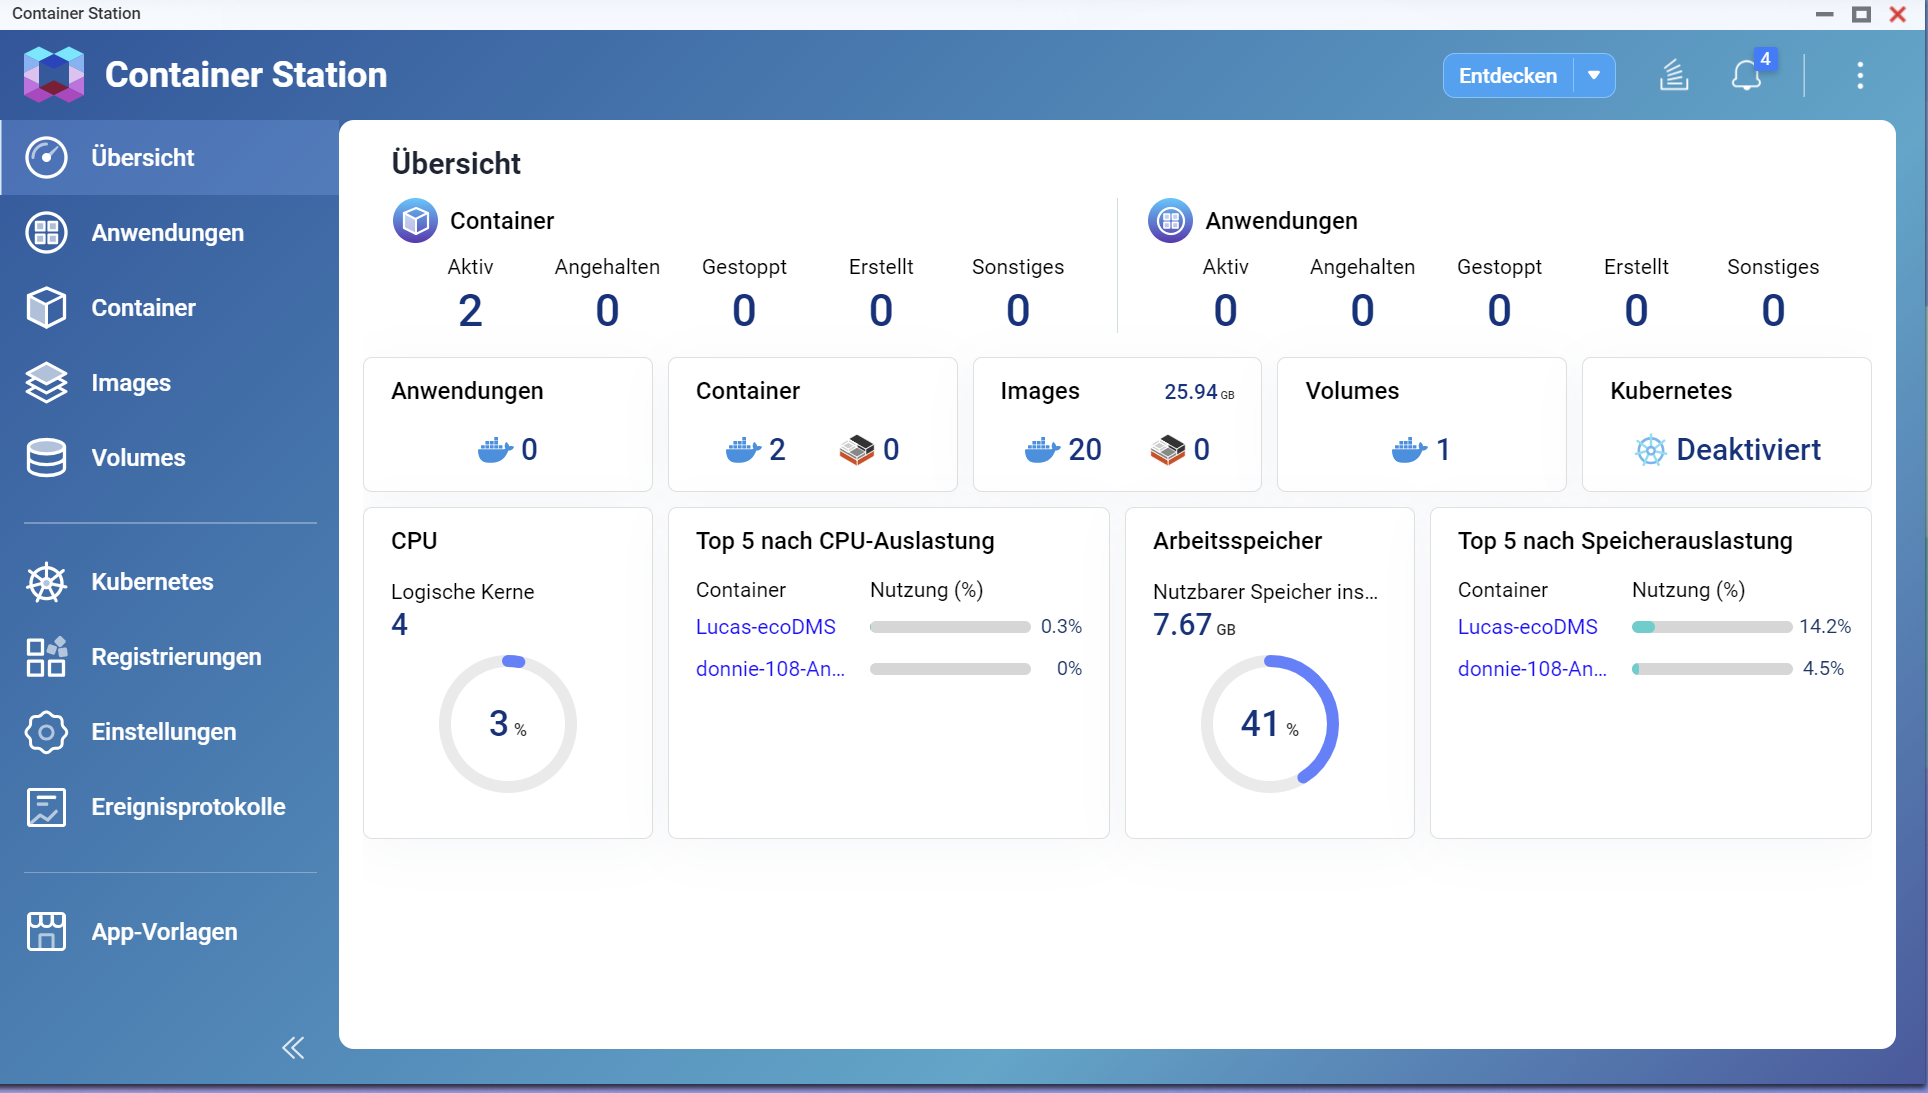The image size is (1928, 1093).
Task: Open donnie-108-An... link in Speicherauslastung list
Action: [x=1532, y=669]
